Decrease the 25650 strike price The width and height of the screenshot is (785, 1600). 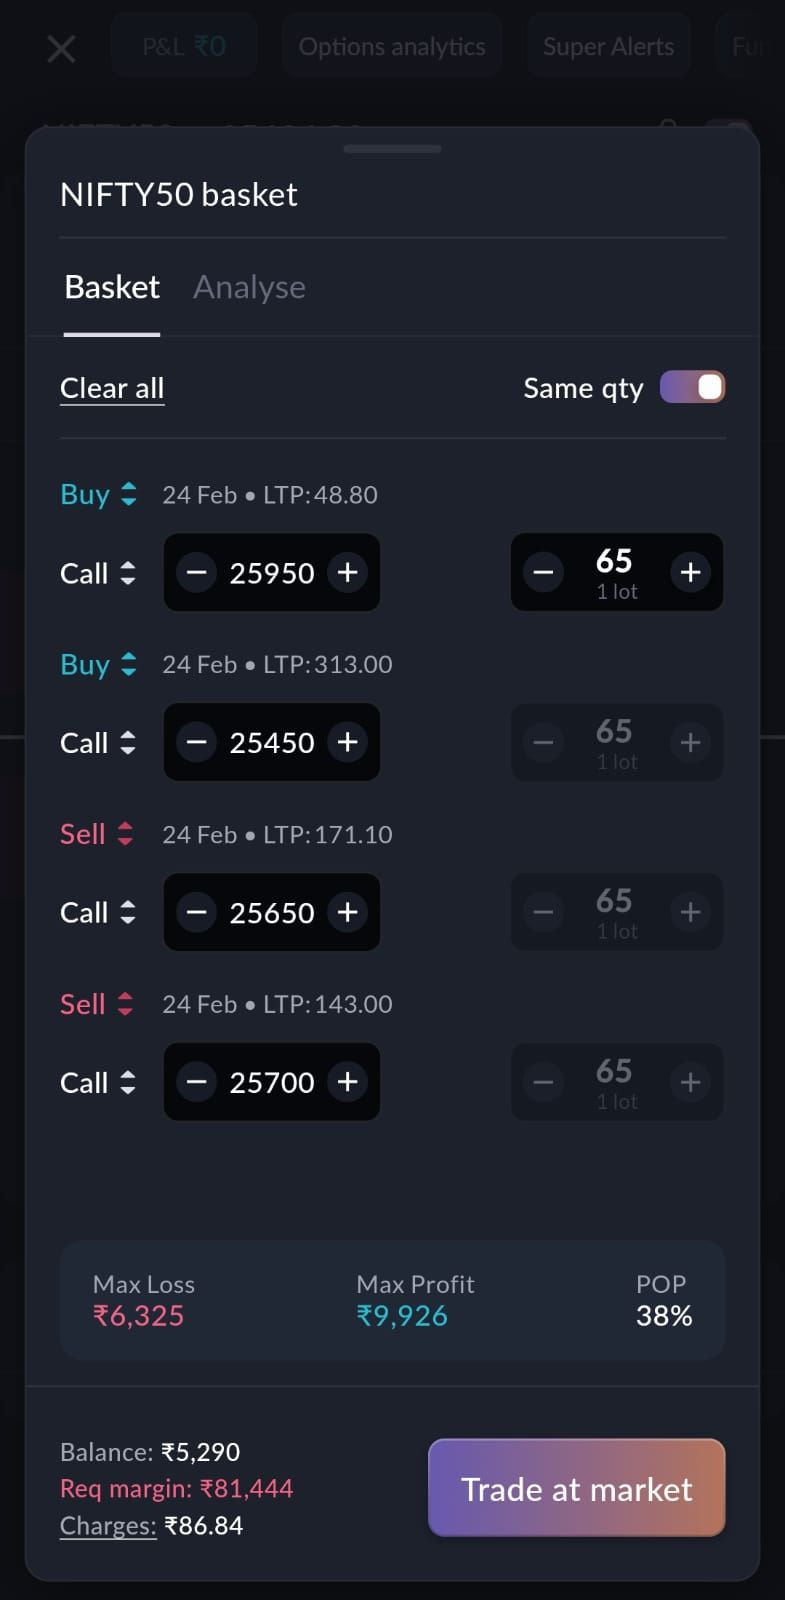[x=196, y=913]
